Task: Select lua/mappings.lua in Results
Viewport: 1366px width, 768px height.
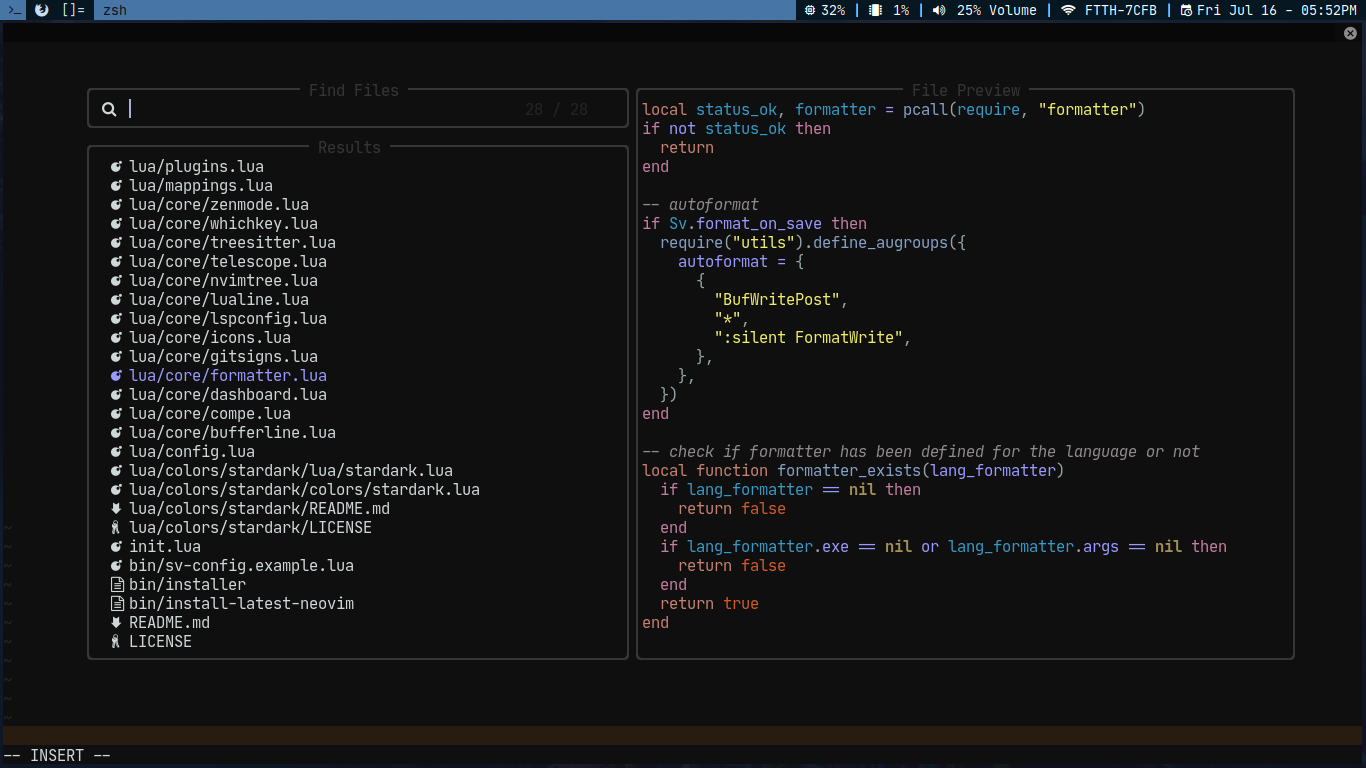Action: coord(201,186)
